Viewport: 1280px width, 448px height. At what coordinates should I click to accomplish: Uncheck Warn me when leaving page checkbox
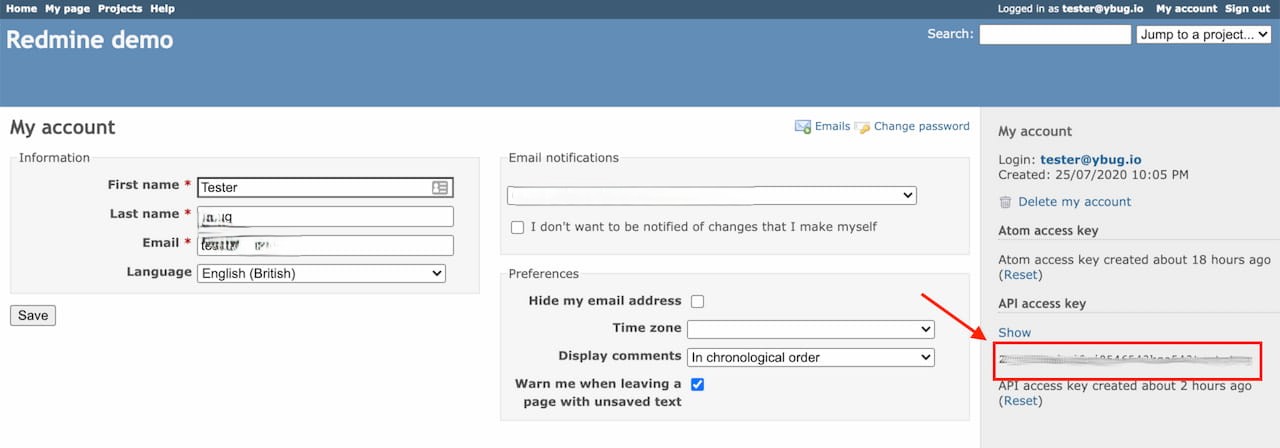pyautogui.click(x=697, y=384)
